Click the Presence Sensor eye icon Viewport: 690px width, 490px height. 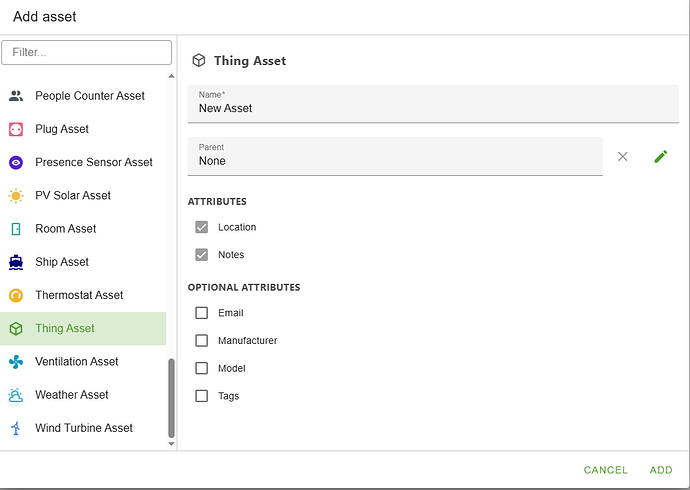tap(16, 162)
